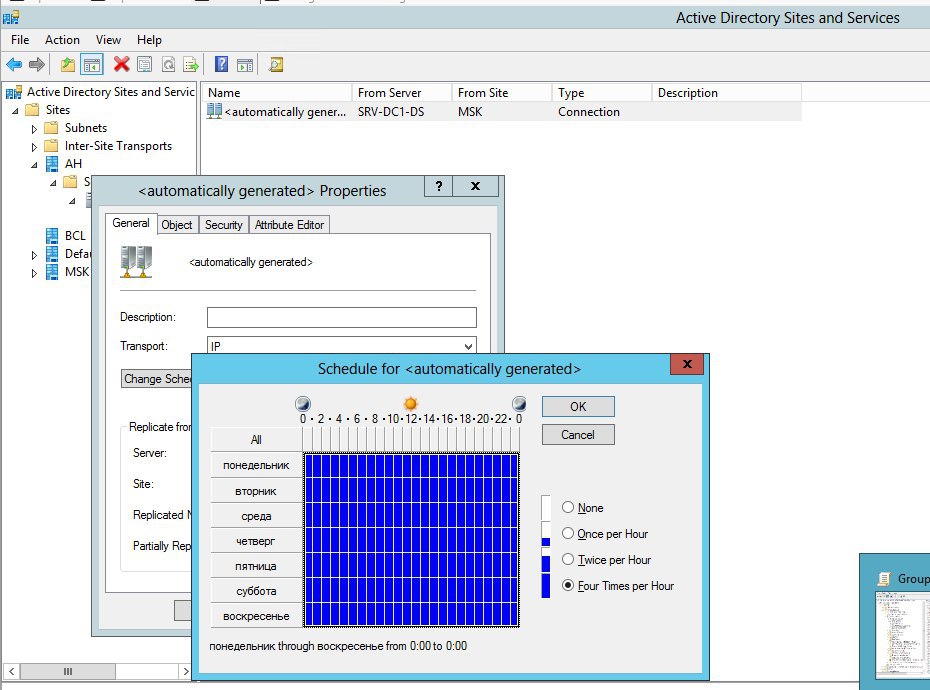Select the среда row header
Image resolution: width=930 pixels, height=690 pixels.
click(x=256, y=516)
